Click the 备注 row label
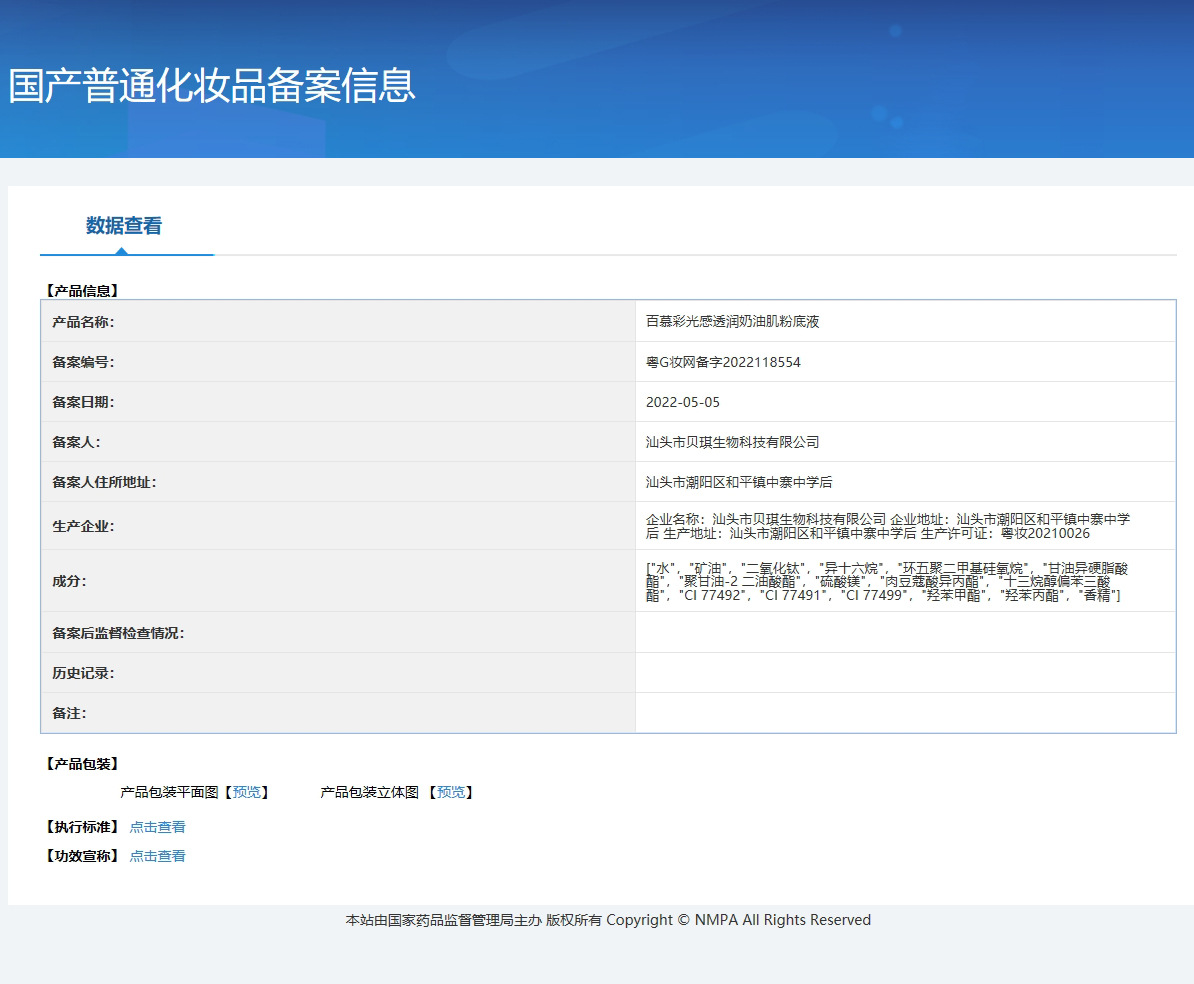The height and width of the screenshot is (984, 1194). click(x=69, y=713)
